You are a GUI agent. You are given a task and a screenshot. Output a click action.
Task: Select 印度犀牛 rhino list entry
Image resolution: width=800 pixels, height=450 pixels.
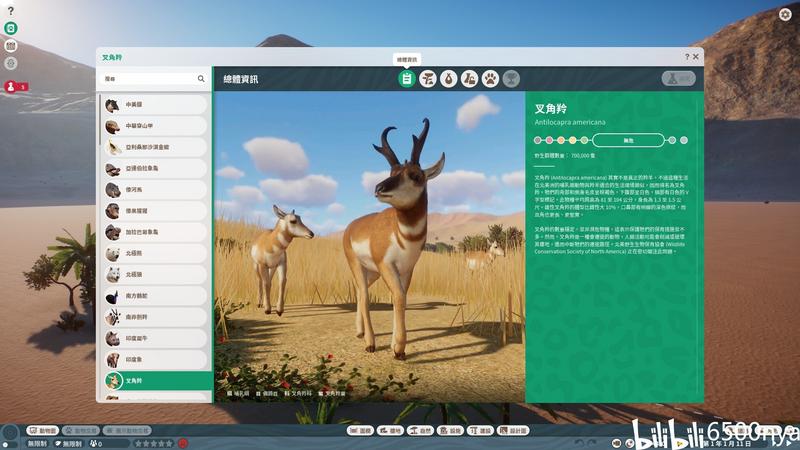click(x=155, y=339)
